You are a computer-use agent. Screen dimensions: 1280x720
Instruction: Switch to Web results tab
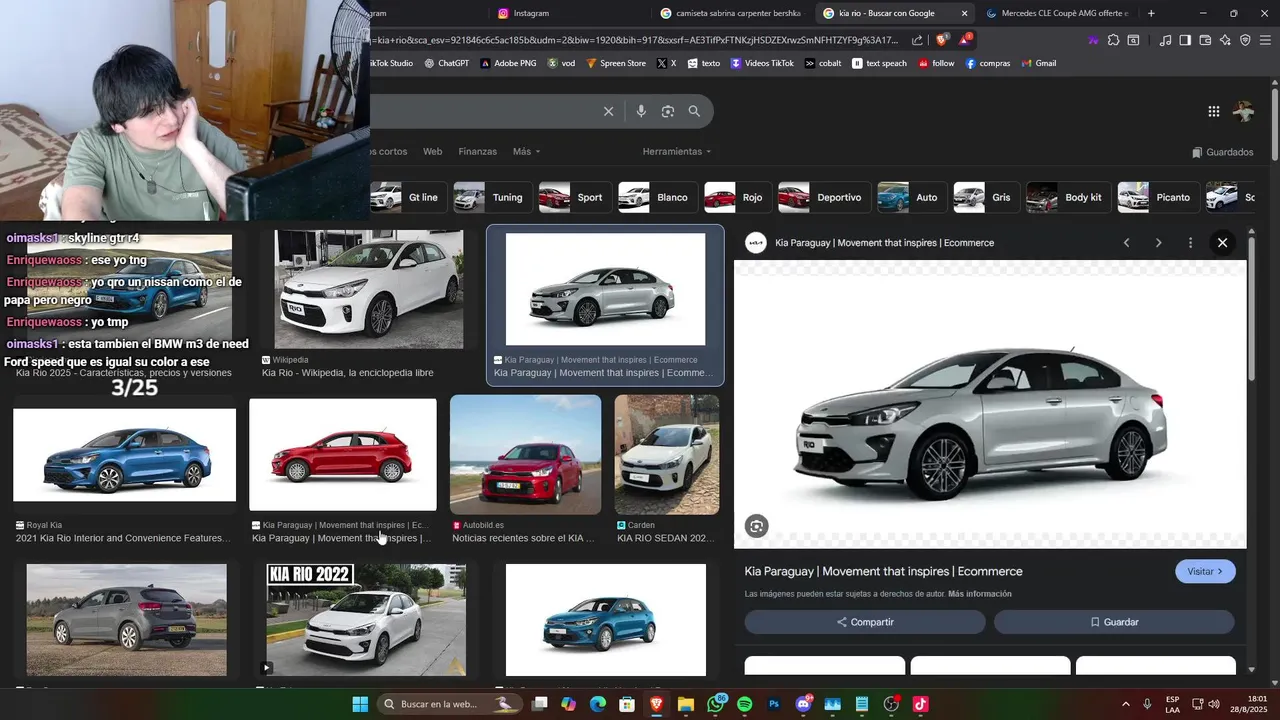pyautogui.click(x=432, y=152)
